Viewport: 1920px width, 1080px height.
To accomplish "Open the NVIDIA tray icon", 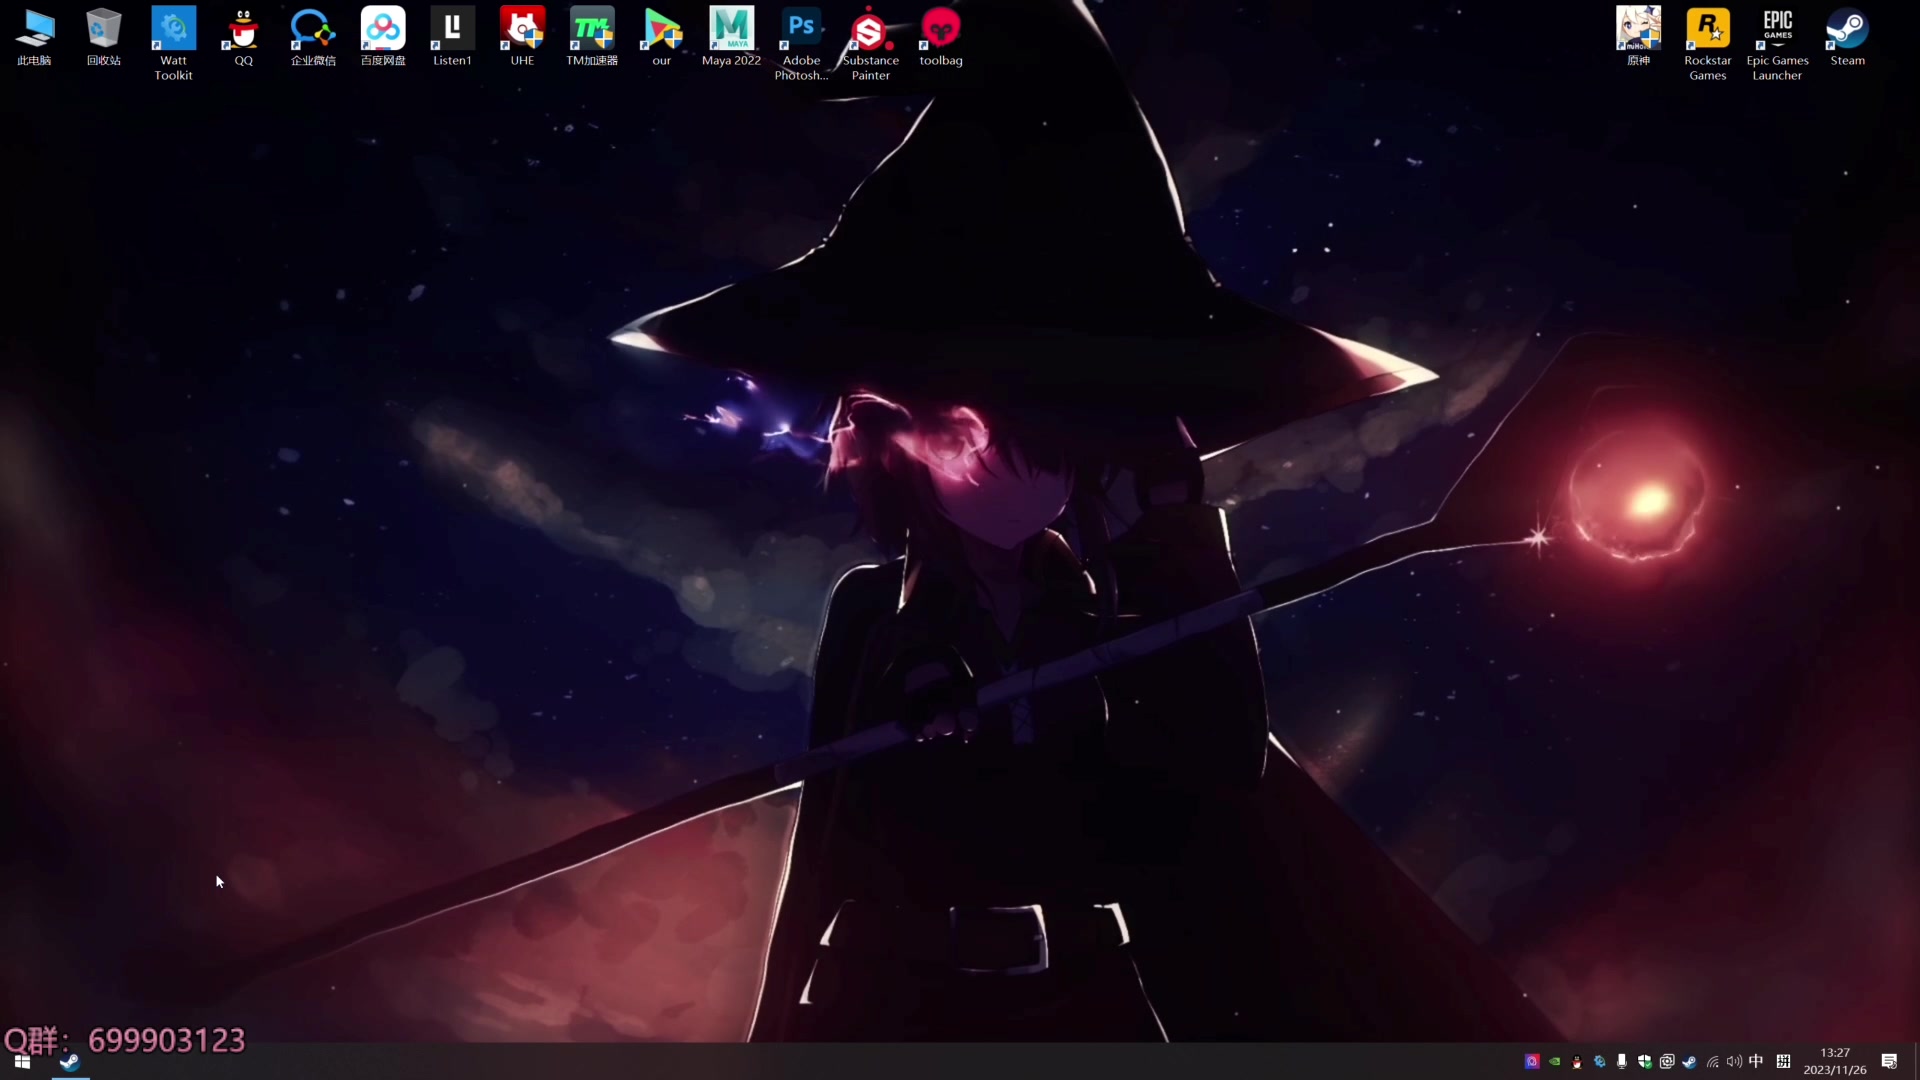I will click(x=1554, y=1062).
